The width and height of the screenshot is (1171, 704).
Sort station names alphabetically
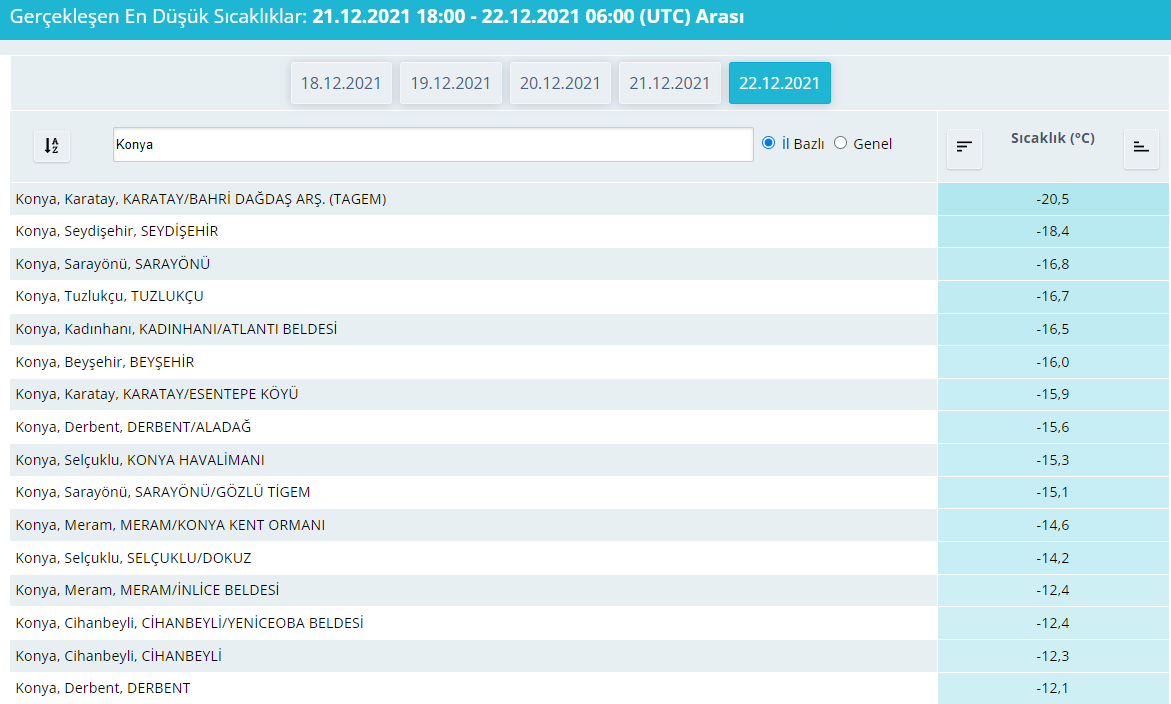[x=52, y=146]
